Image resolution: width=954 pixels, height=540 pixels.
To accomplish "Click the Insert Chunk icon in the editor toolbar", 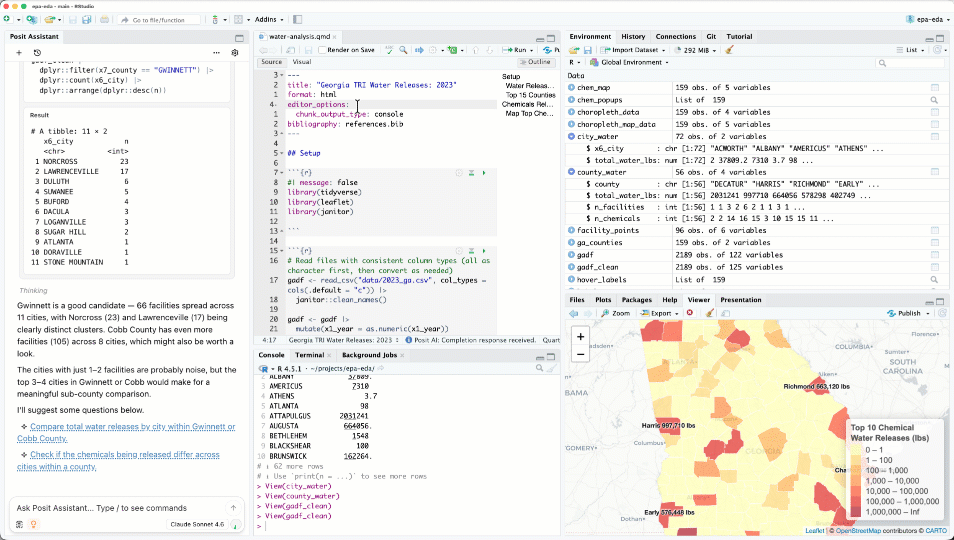I will click(452, 50).
